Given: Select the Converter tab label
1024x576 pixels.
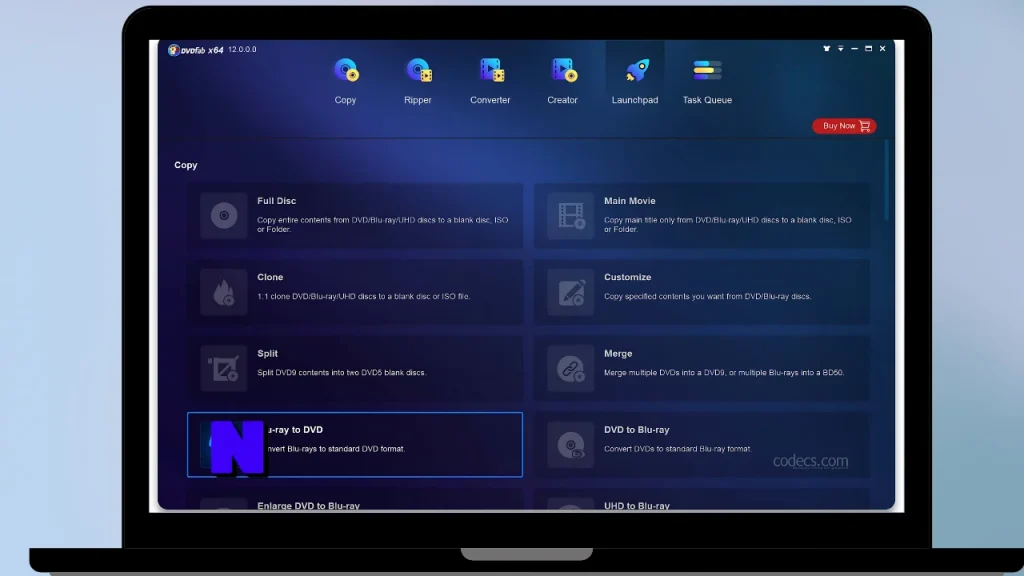Looking at the screenshot, I should [490, 100].
